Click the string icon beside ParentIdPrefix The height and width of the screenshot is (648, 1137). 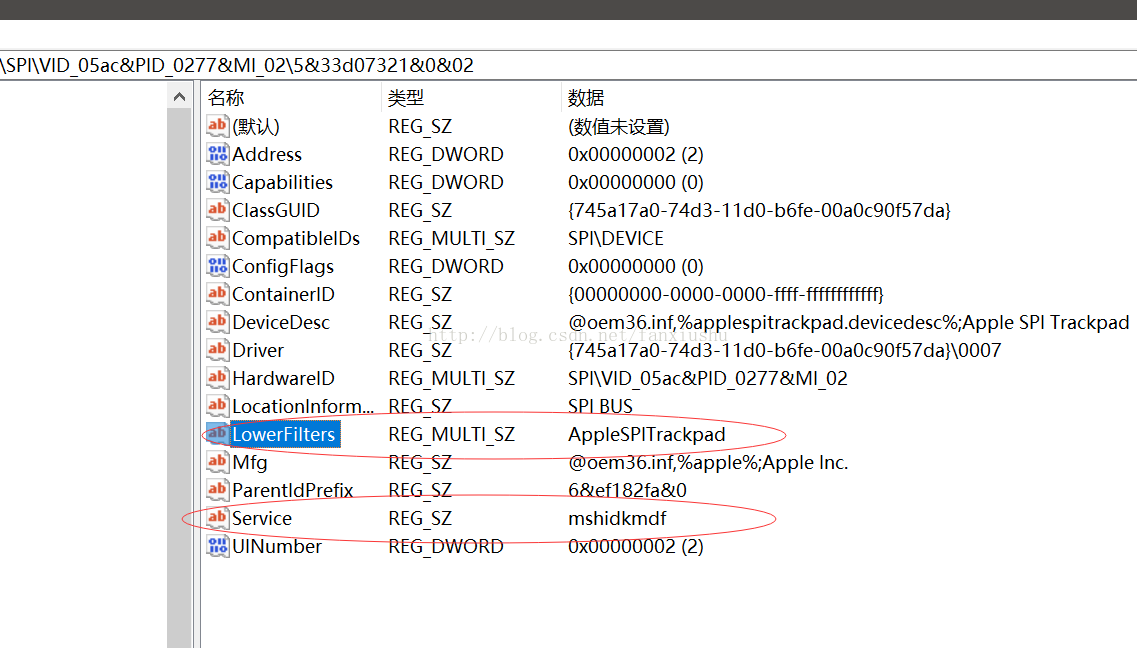(x=218, y=490)
